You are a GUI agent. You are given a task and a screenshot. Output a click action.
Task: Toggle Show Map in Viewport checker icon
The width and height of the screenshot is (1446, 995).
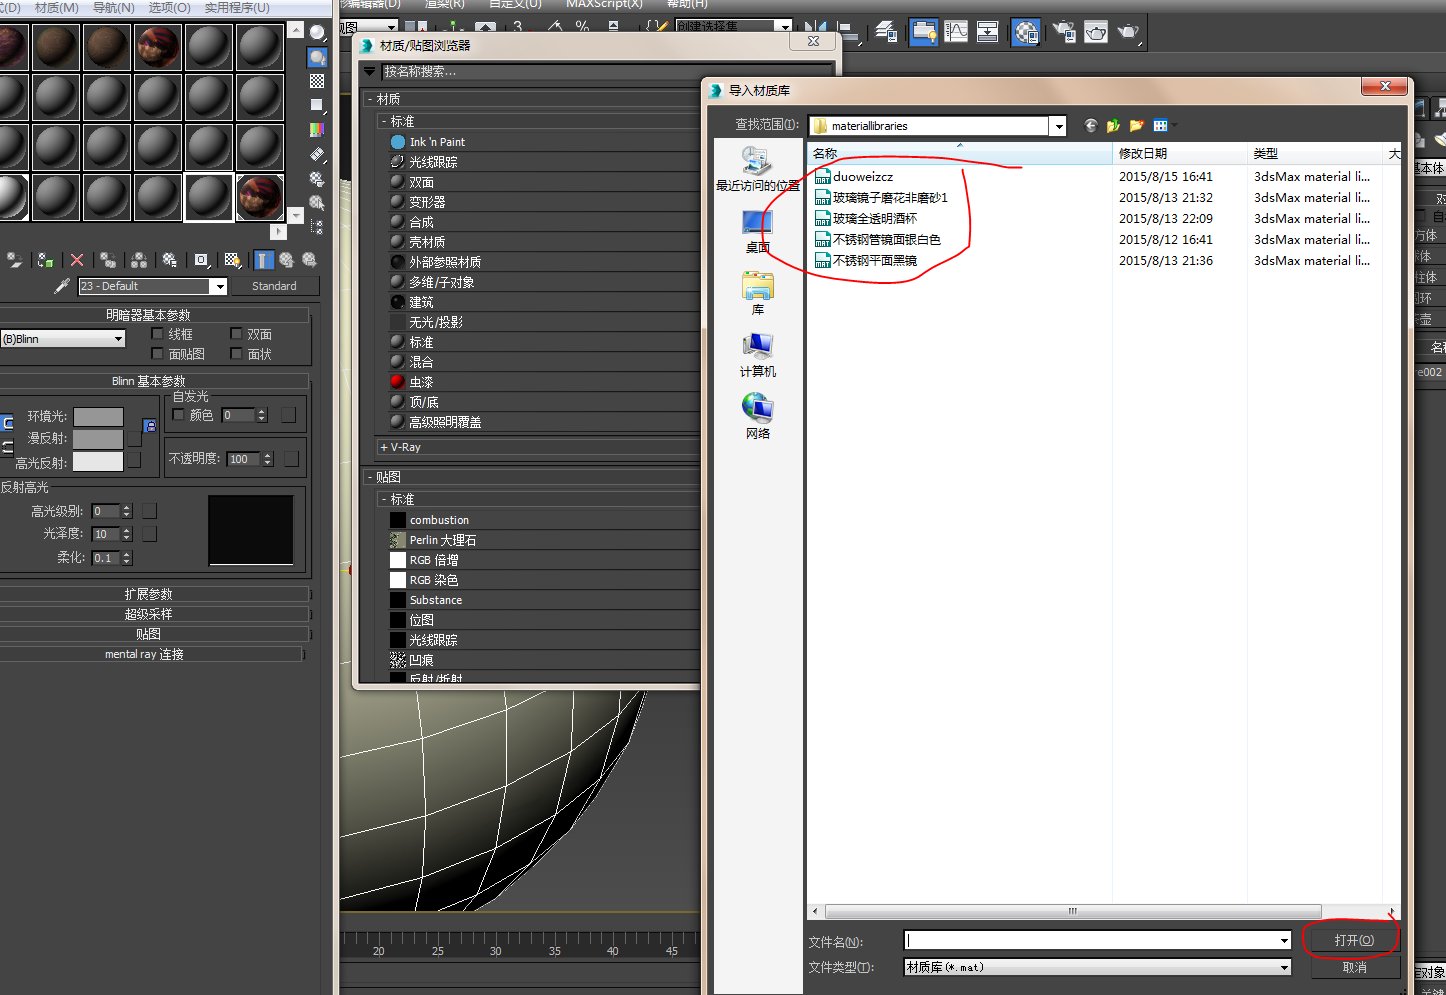232,260
